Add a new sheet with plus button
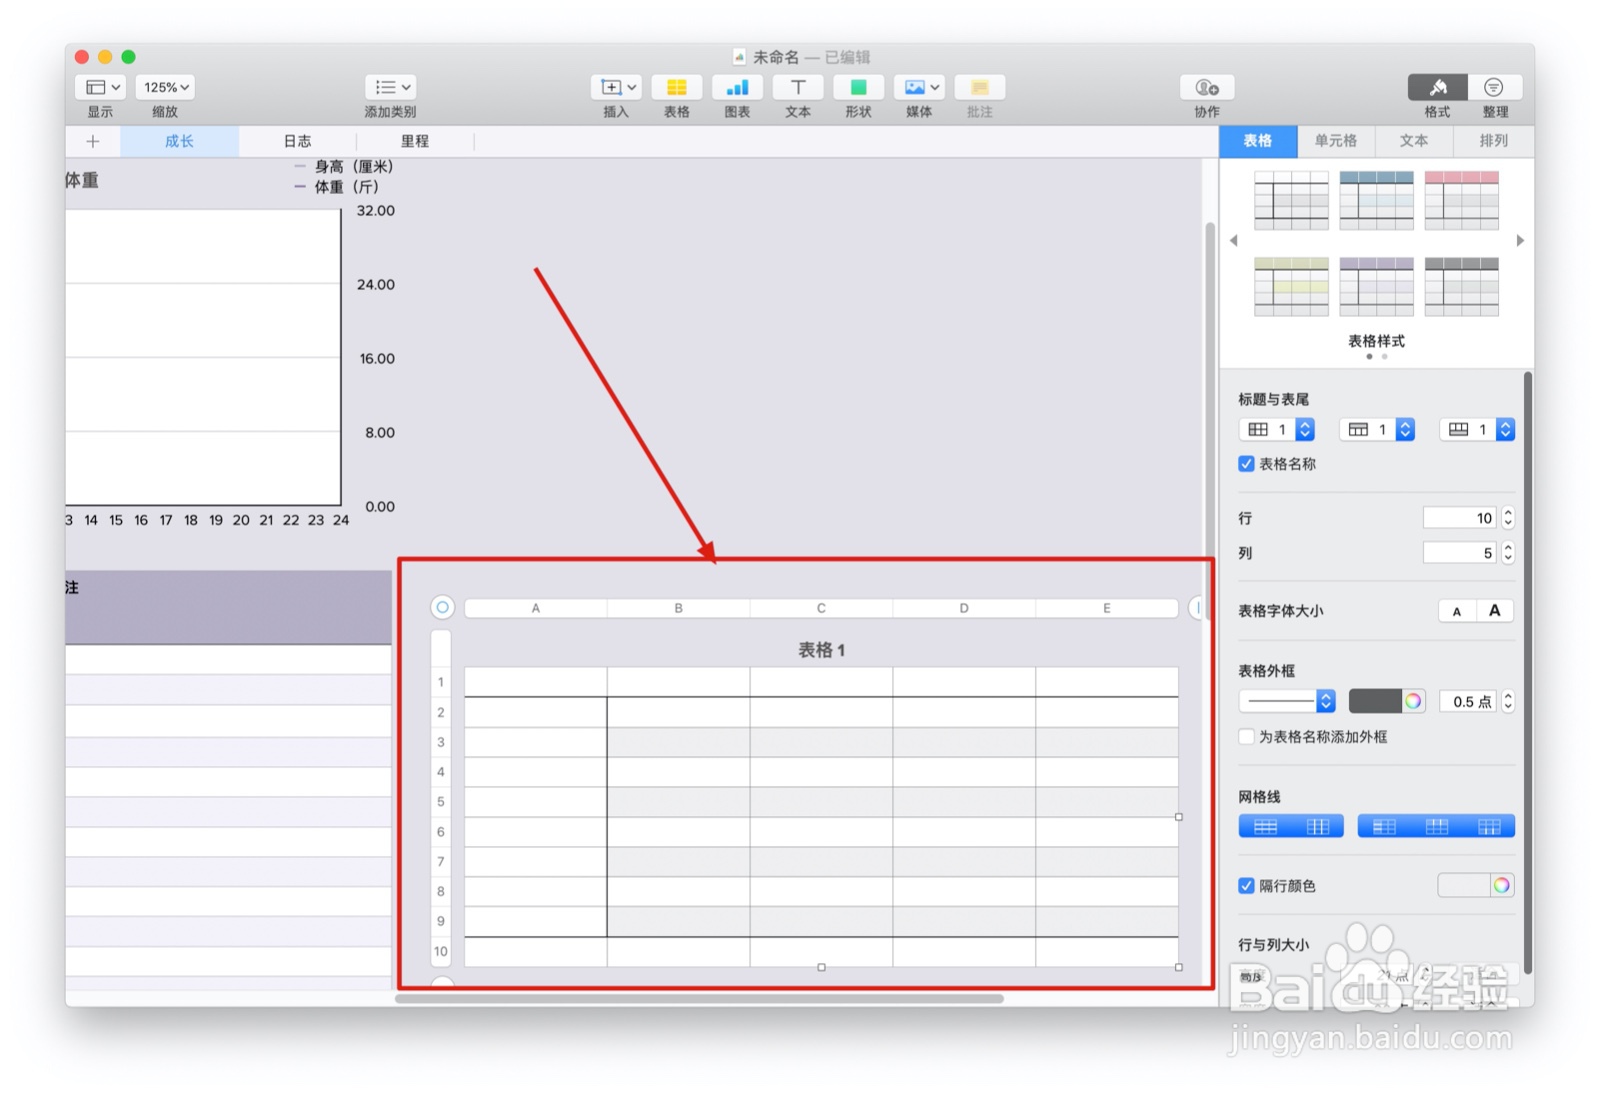This screenshot has height=1093, width=1600. (93, 141)
